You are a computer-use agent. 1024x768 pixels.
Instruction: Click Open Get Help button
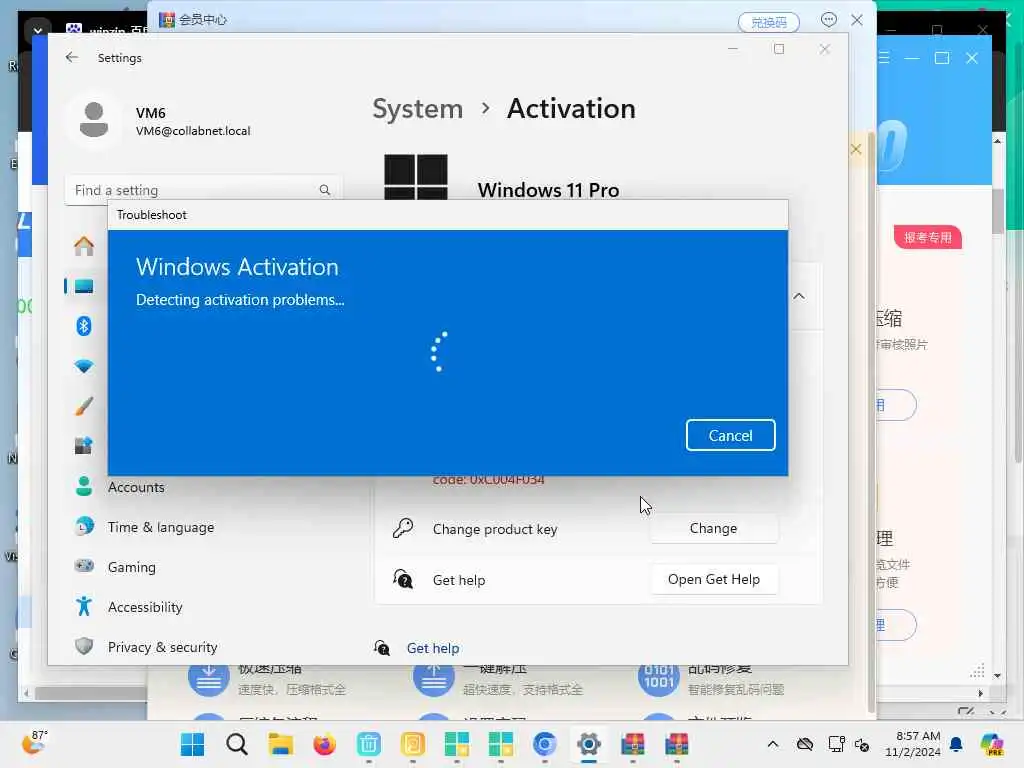coord(713,579)
